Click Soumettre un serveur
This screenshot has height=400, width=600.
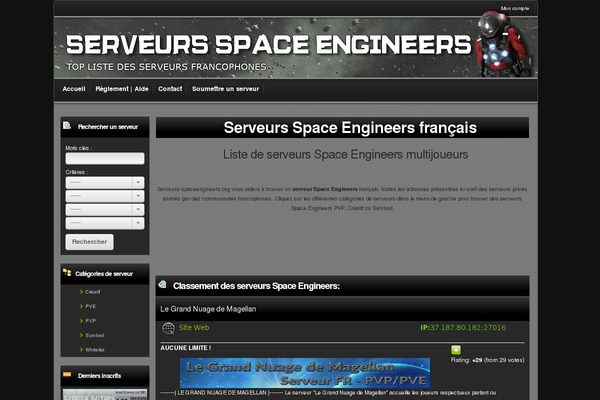225,89
